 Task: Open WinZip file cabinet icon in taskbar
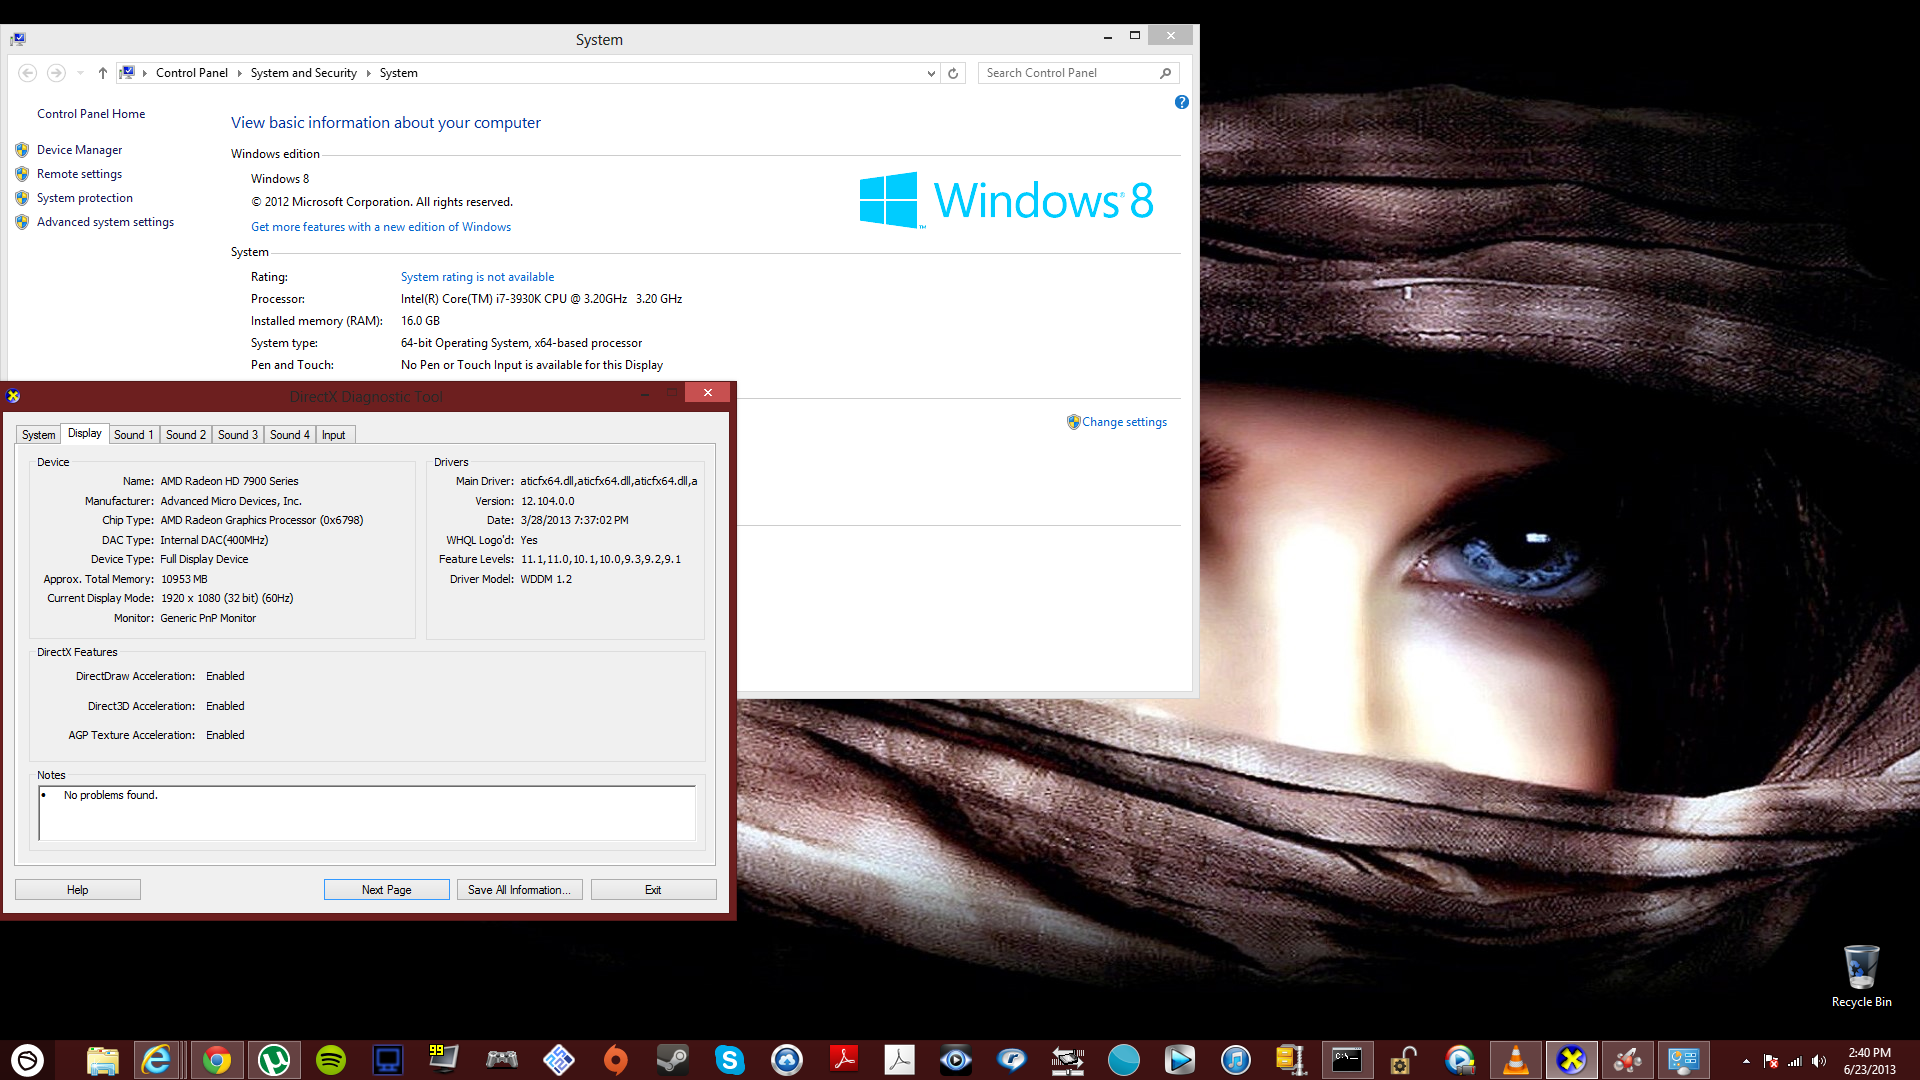1291,1060
